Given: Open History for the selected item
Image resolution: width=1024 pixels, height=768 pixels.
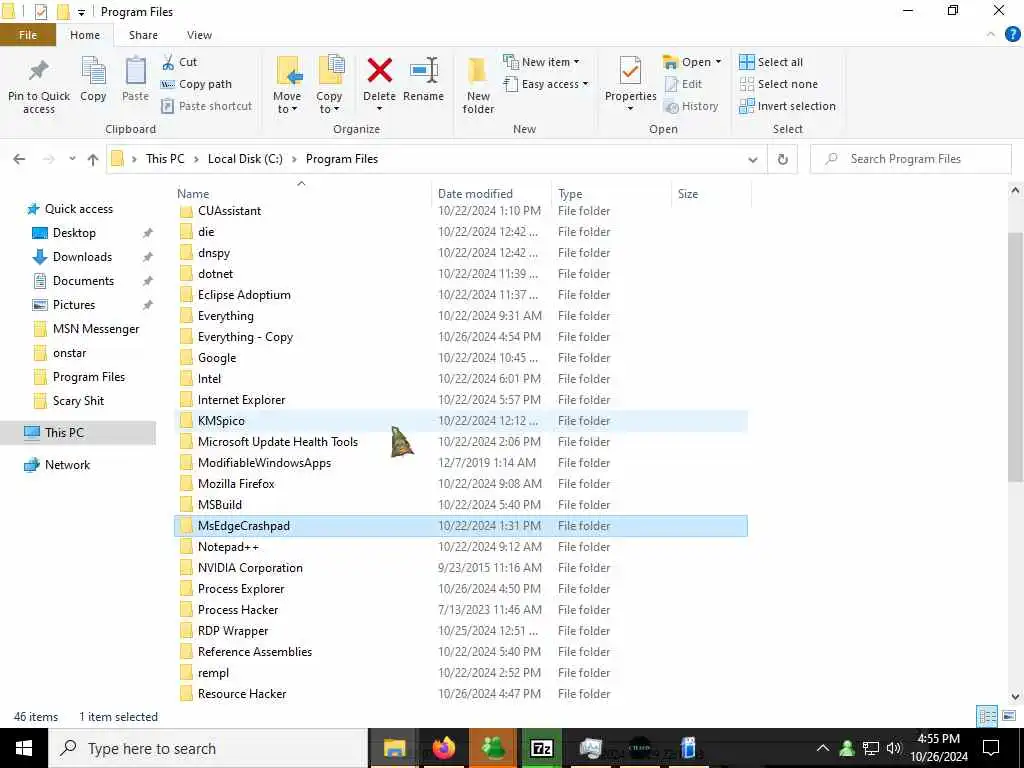Looking at the screenshot, I should (691, 106).
